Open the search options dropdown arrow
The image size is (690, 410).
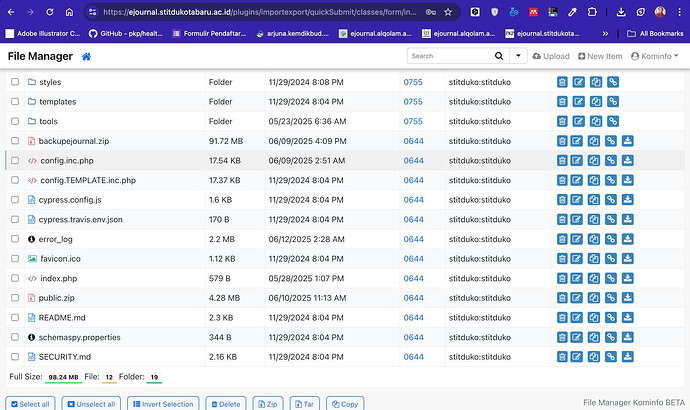pyautogui.click(x=518, y=56)
